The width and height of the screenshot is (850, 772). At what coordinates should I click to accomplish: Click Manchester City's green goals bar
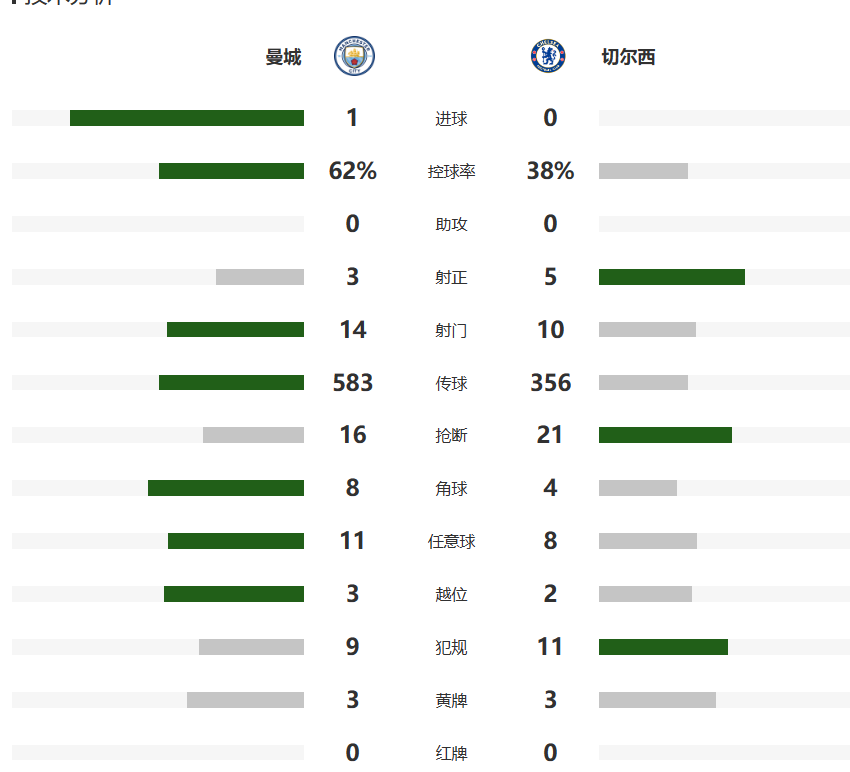pyautogui.click(x=187, y=118)
